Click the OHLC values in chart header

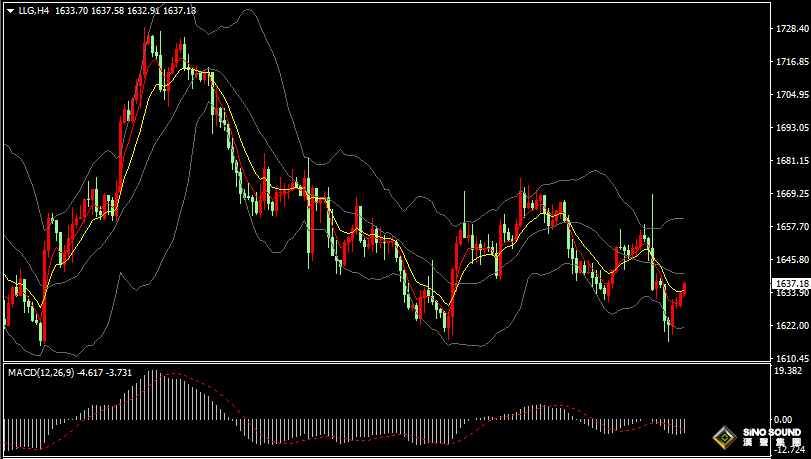click(125, 10)
